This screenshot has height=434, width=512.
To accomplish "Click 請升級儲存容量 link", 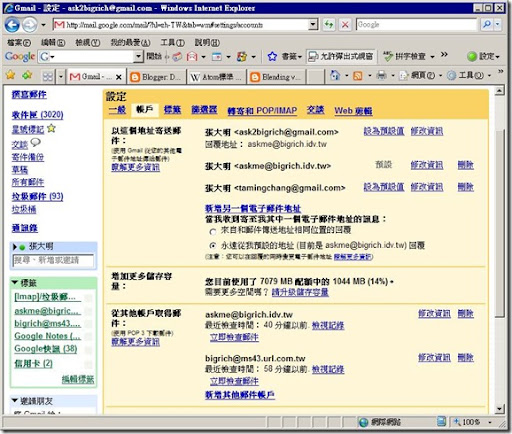I will (x=300, y=292).
